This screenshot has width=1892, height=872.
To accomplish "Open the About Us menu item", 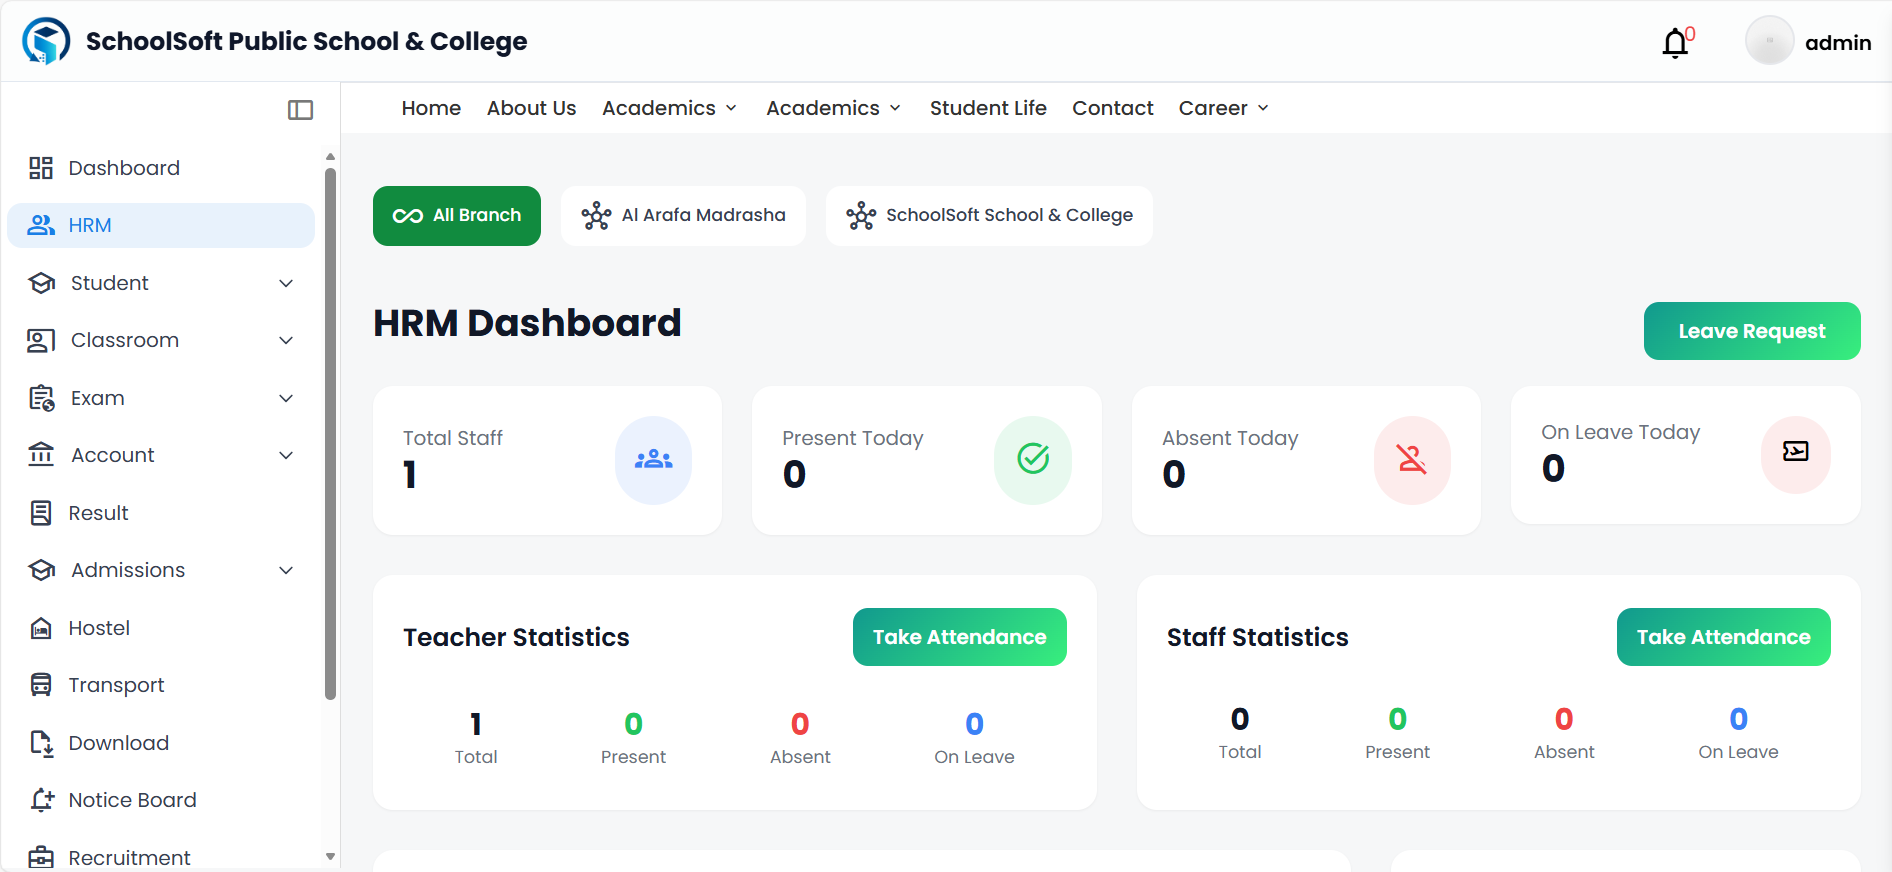I will tap(531, 108).
